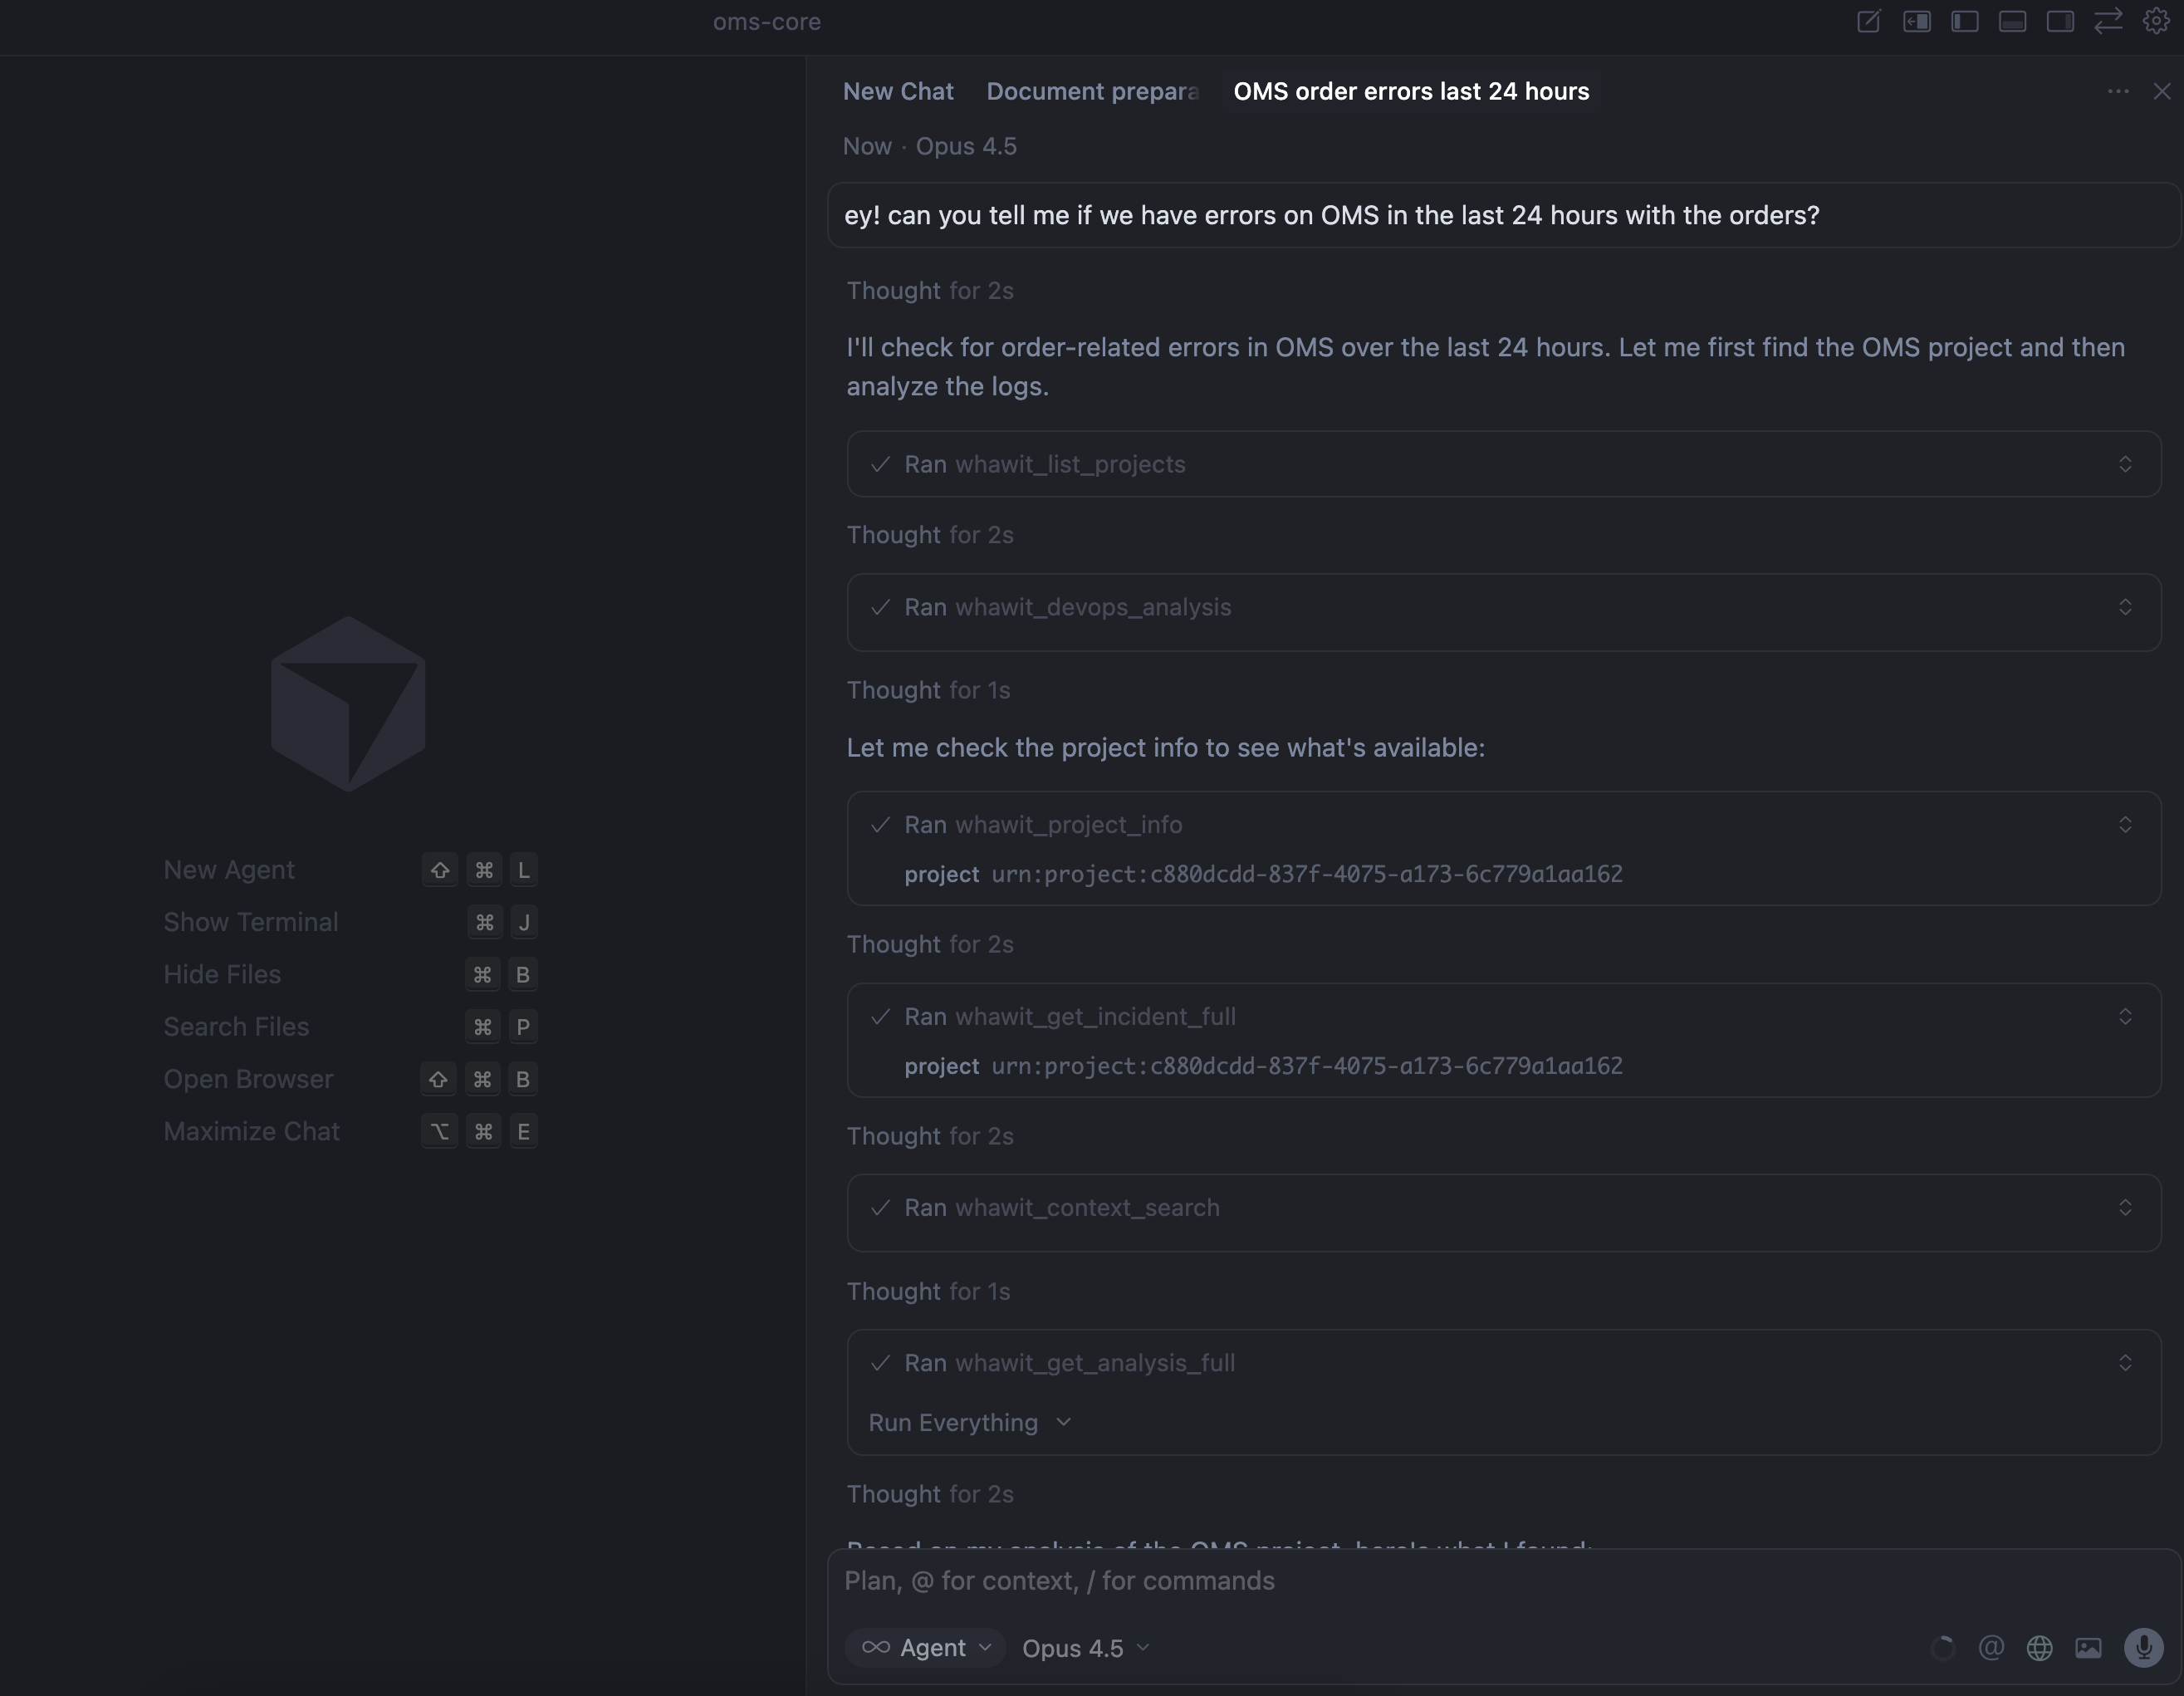Enable web search via the globe icon

point(2041,1648)
